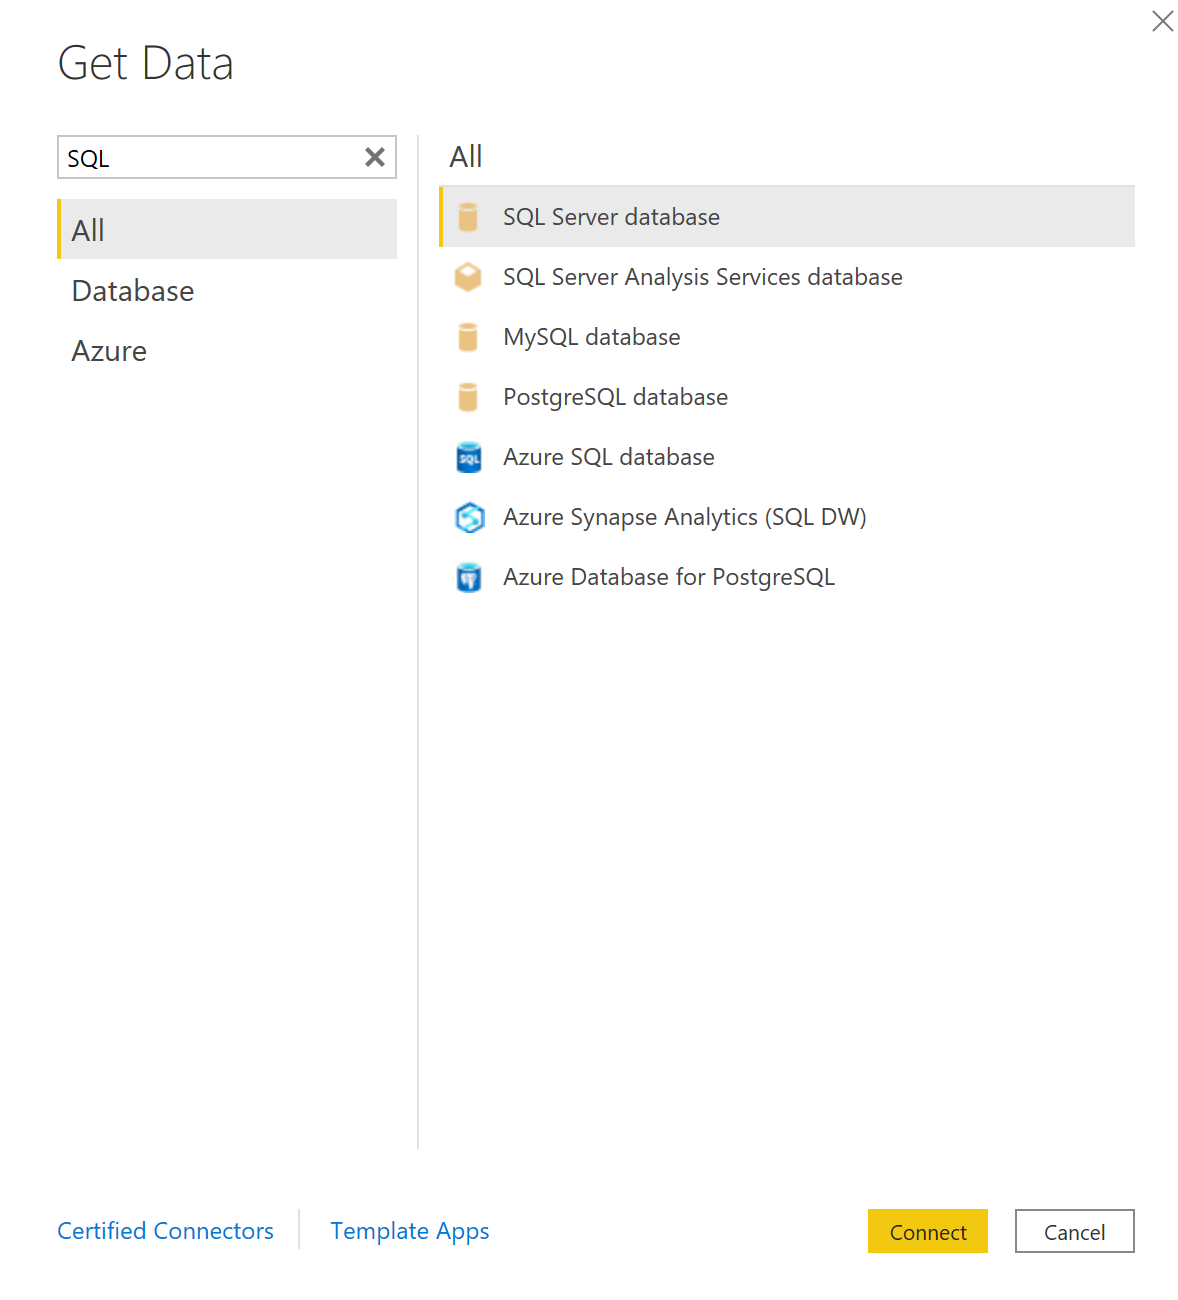Click the MySQL database cylinder icon
The image size is (1178, 1300).
click(x=468, y=337)
